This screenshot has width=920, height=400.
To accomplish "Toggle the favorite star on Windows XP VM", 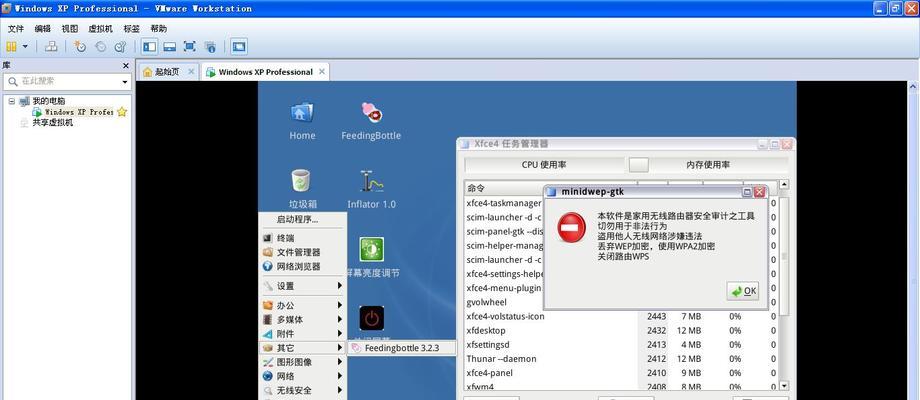I will pyautogui.click(x=122, y=111).
